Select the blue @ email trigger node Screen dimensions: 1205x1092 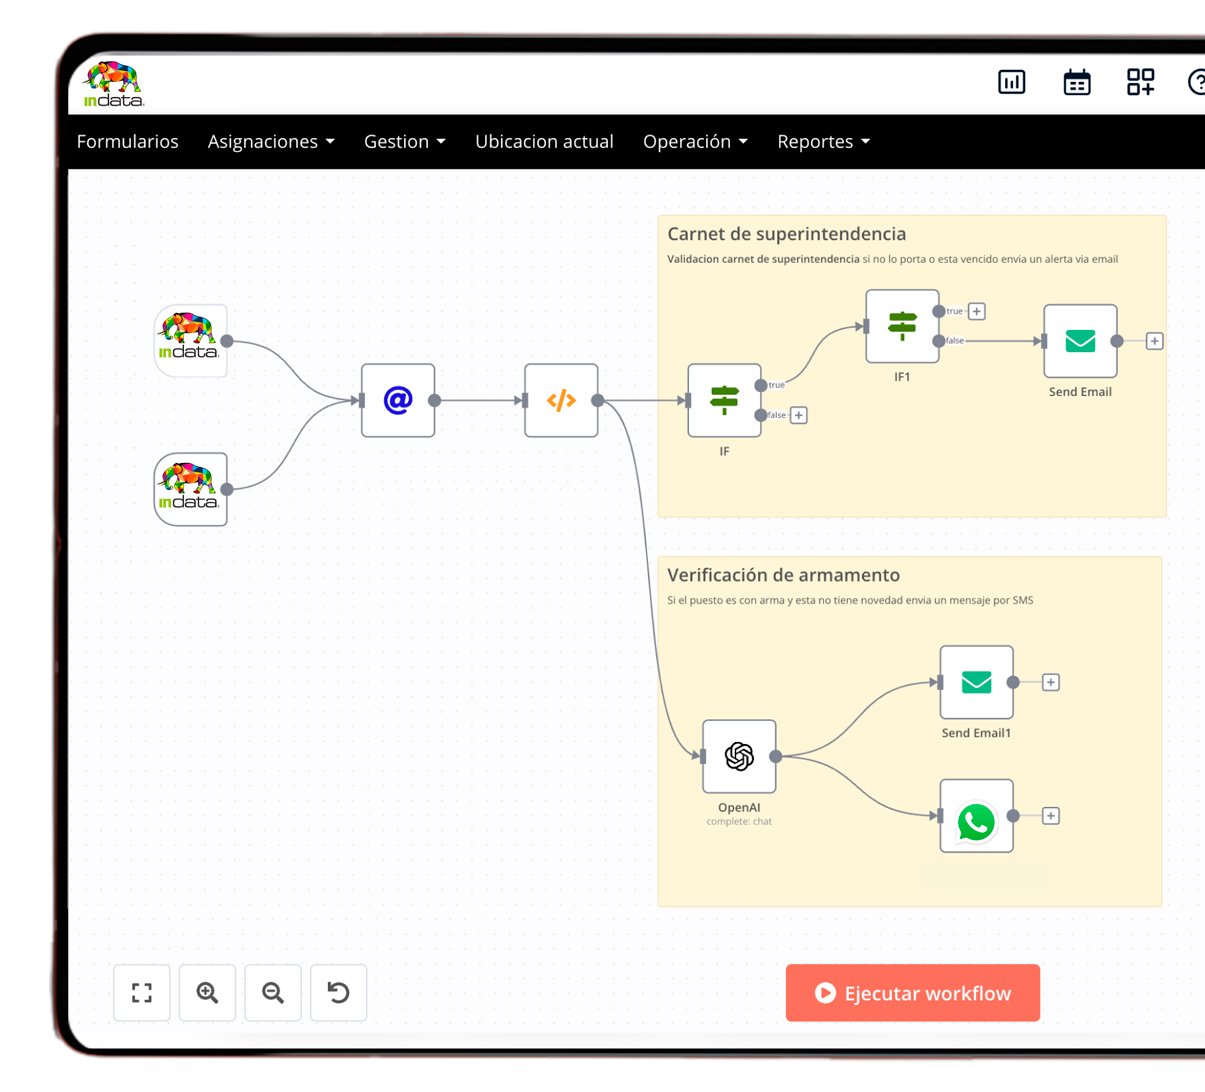(398, 401)
